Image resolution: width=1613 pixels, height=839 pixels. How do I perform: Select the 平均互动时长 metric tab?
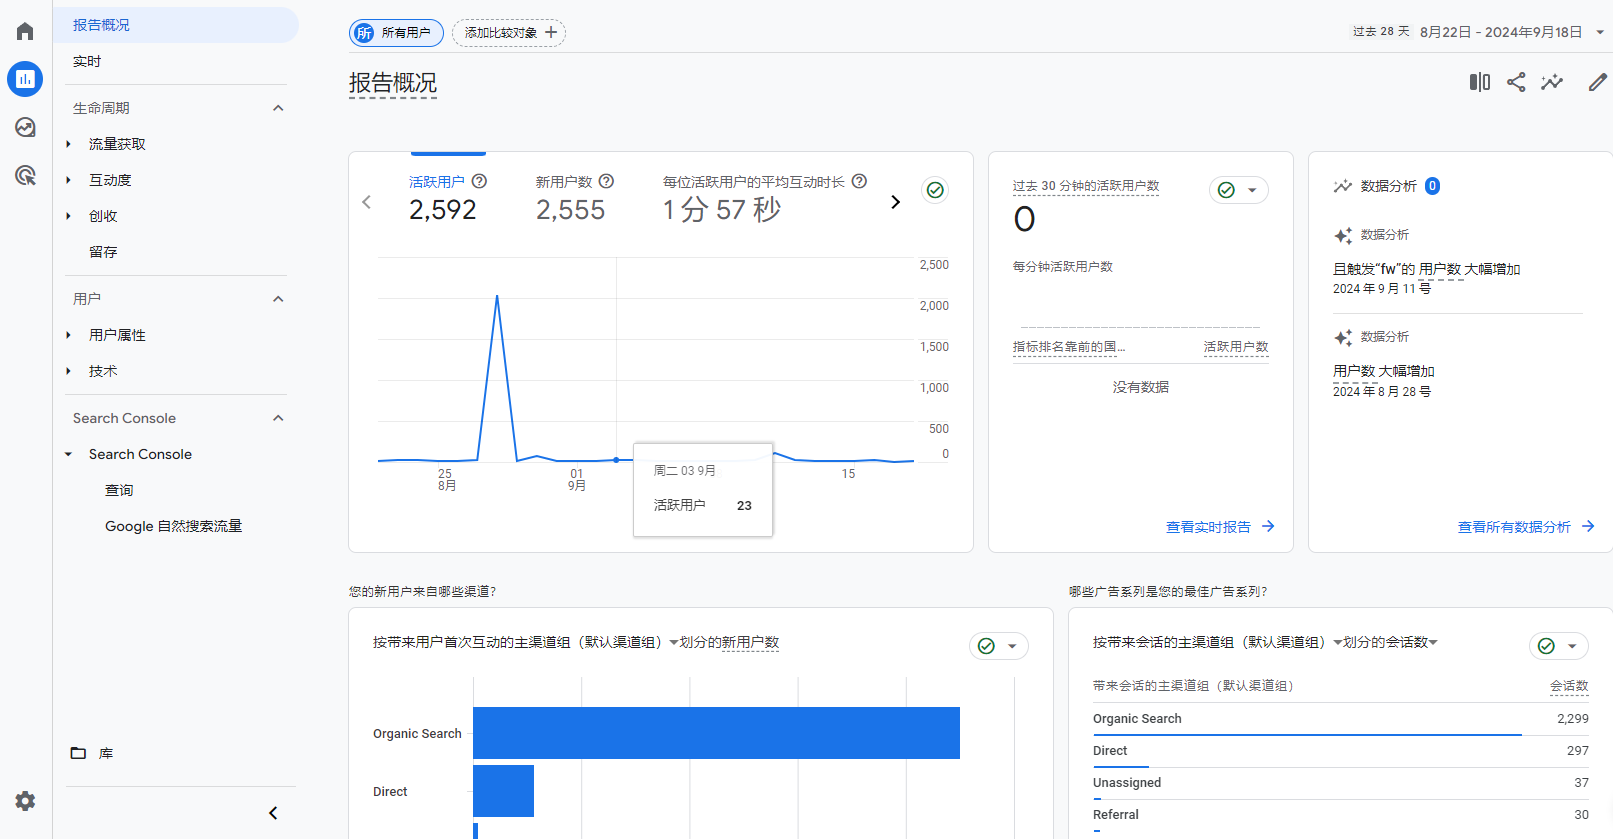[764, 197]
